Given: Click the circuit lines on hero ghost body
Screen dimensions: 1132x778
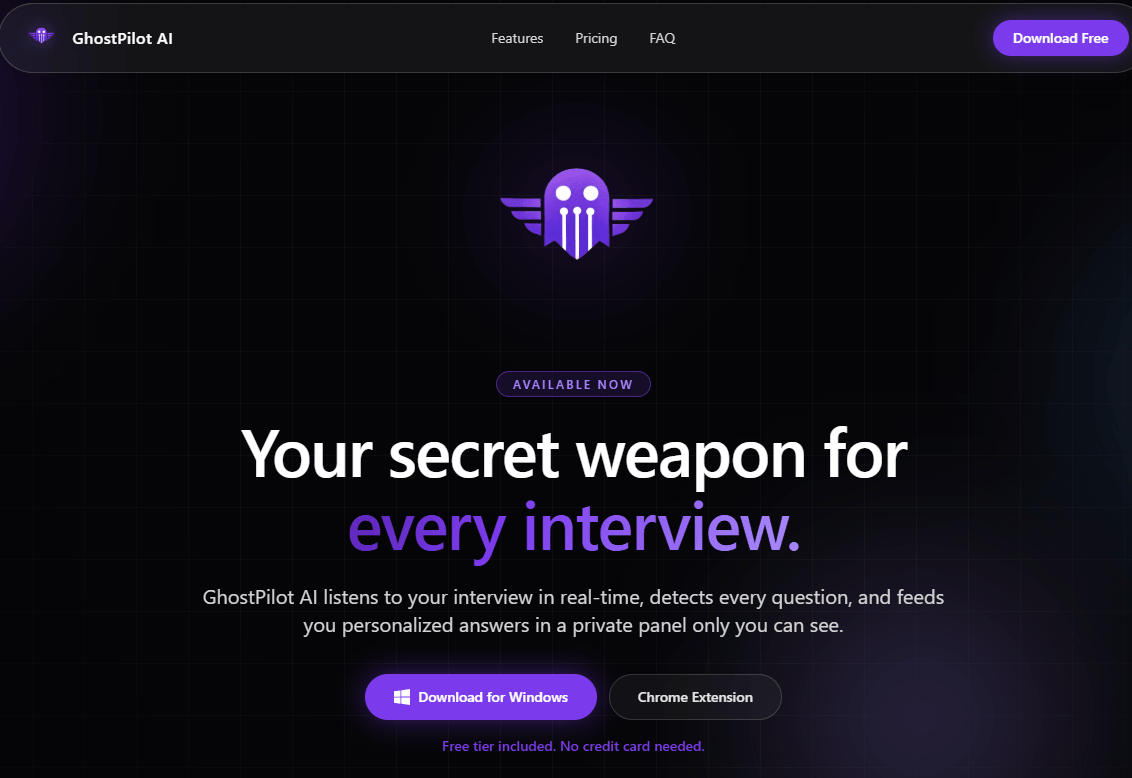Looking at the screenshot, I should click(577, 231).
